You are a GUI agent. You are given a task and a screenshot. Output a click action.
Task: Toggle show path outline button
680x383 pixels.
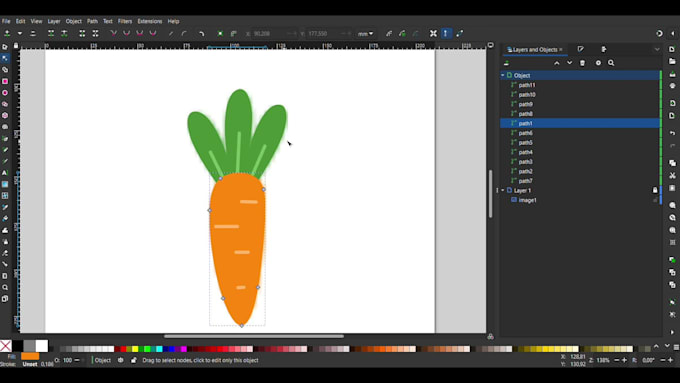pyautogui.click(x=460, y=33)
